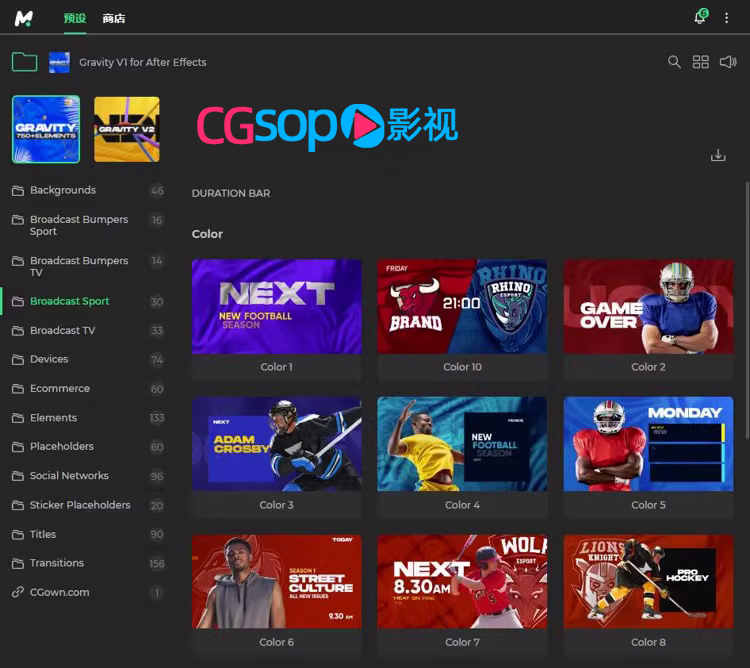This screenshot has width=750, height=668.
Task: Follow the CGown.com link
Action: [59, 592]
